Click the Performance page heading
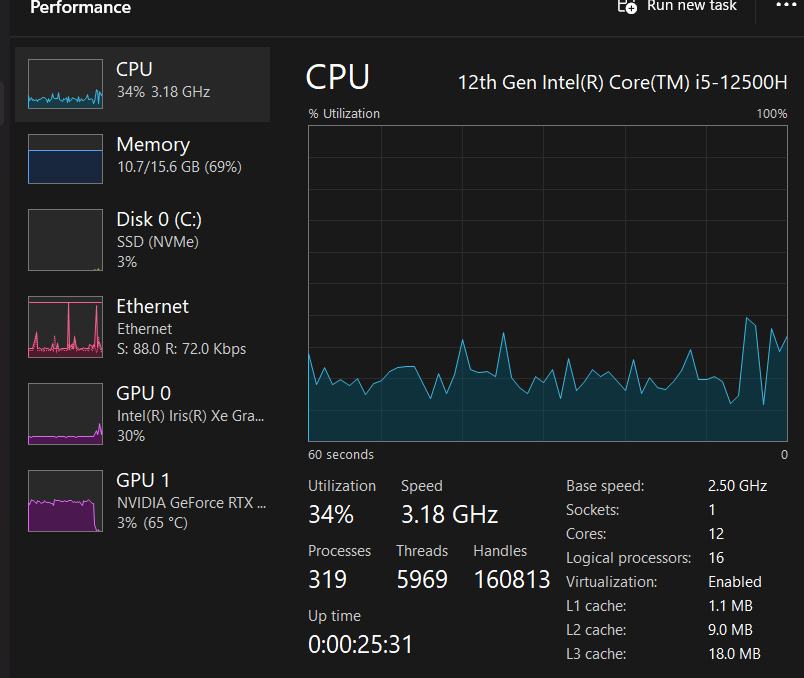Image resolution: width=804 pixels, height=678 pixels. pyautogui.click(x=80, y=7)
